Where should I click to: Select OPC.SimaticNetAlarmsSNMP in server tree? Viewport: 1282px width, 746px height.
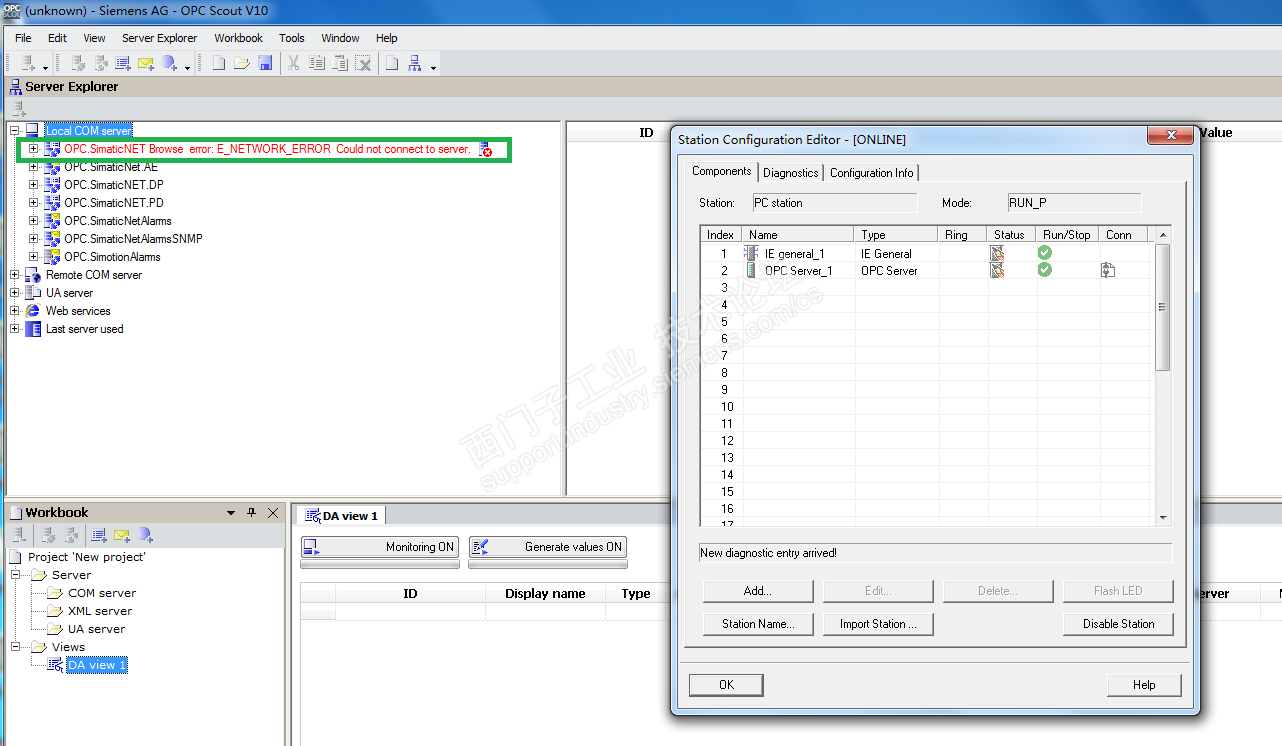[133, 239]
